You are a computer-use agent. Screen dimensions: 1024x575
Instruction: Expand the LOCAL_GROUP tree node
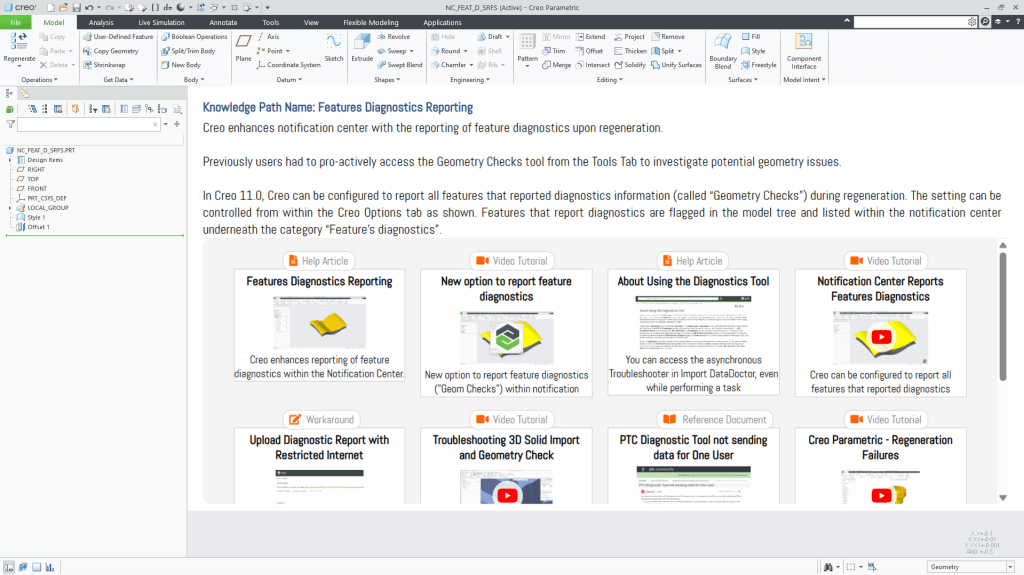point(9,208)
